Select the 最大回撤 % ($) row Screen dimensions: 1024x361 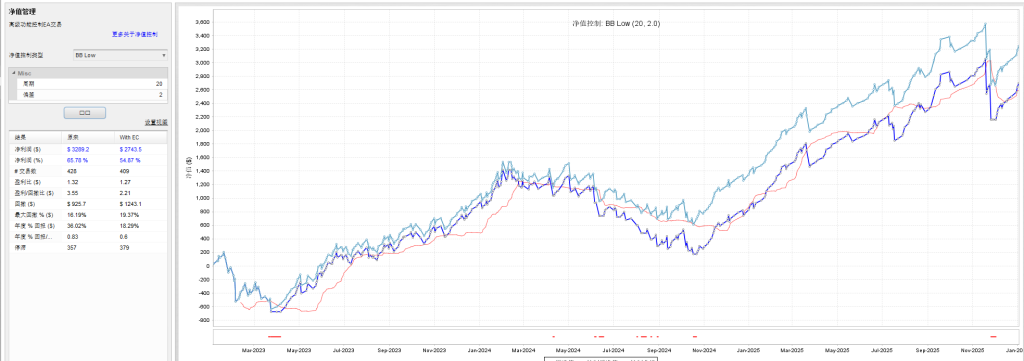click(88, 213)
